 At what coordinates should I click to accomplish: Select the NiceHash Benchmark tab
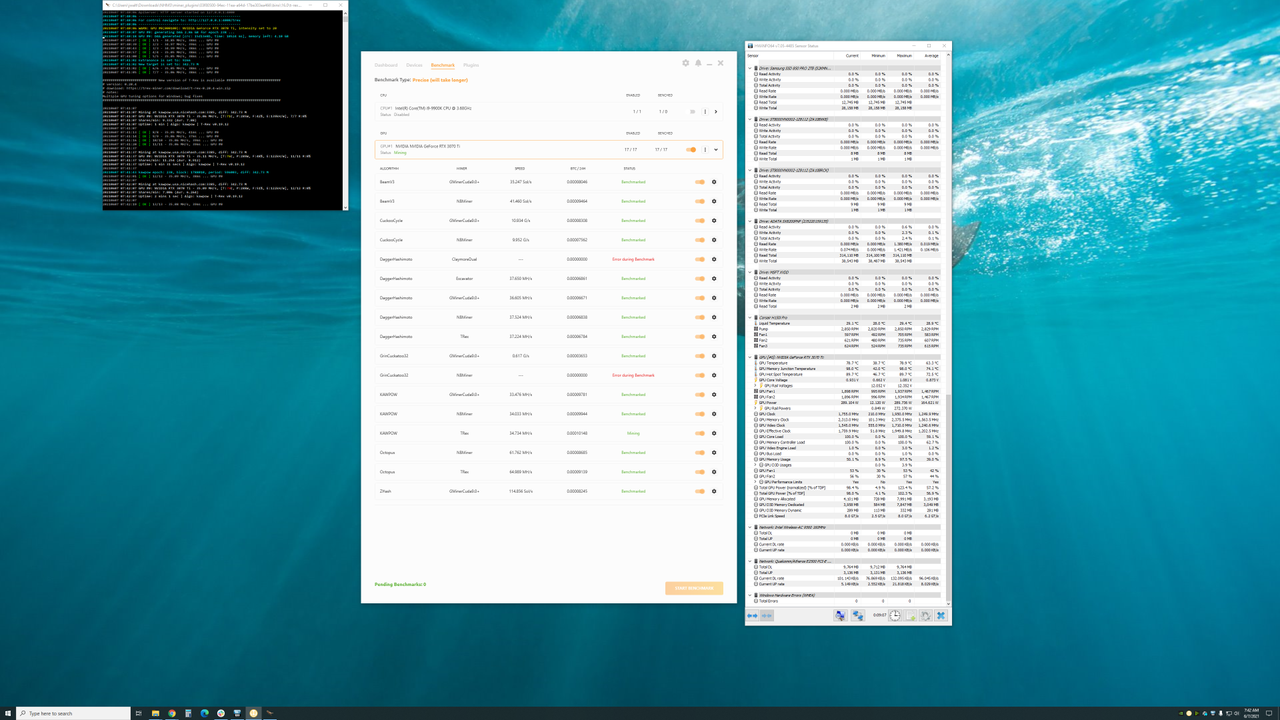point(442,65)
